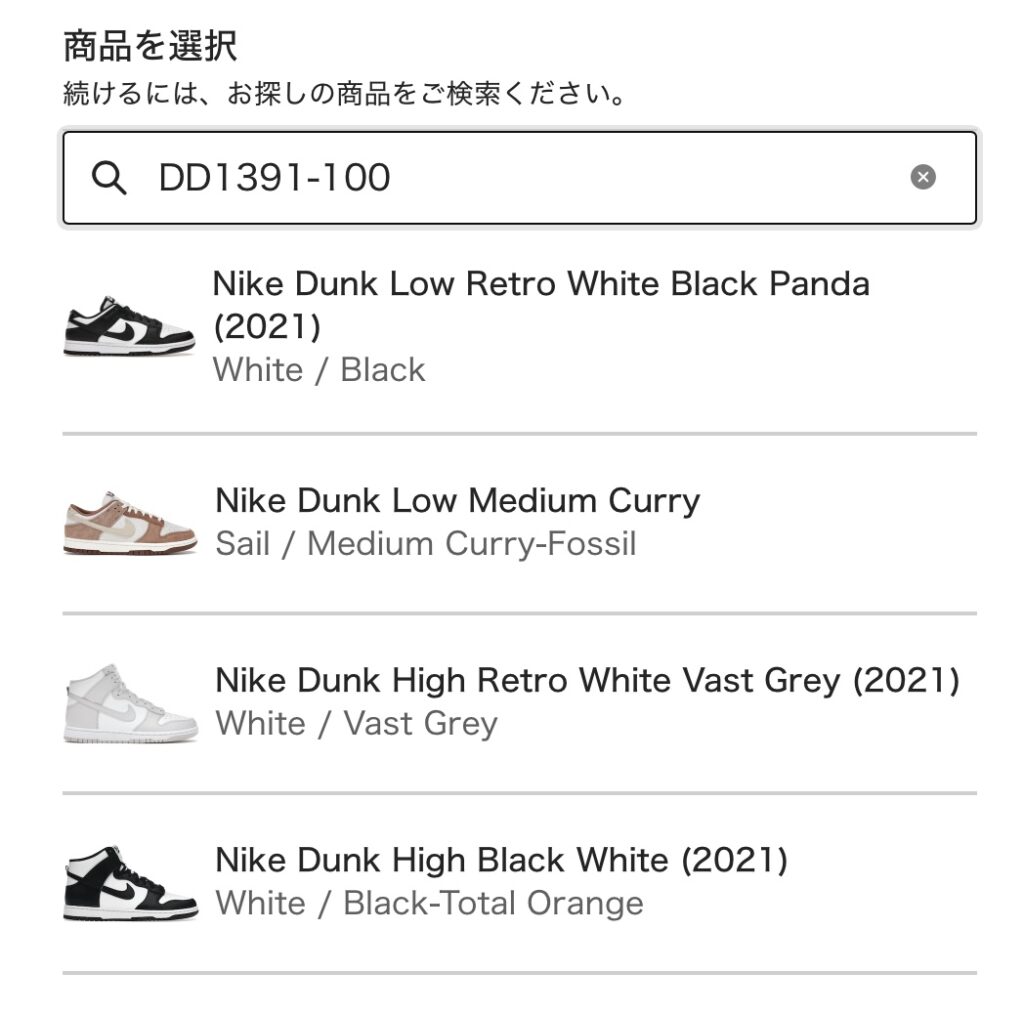Click the Sail / Medium Curry-Fossil colorway text
Image resolution: width=1024 pixels, height=1014 pixels.
(x=426, y=544)
